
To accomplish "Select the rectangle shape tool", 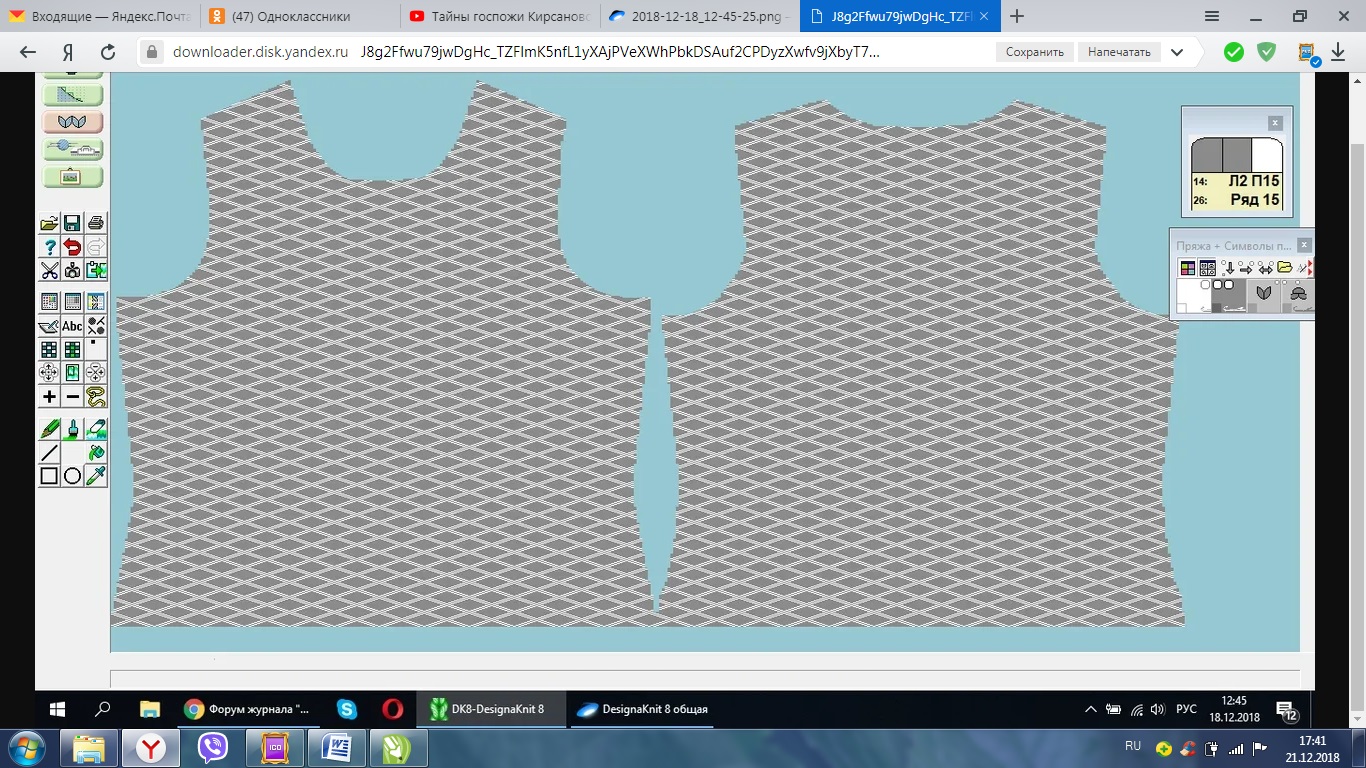I will click(49, 477).
